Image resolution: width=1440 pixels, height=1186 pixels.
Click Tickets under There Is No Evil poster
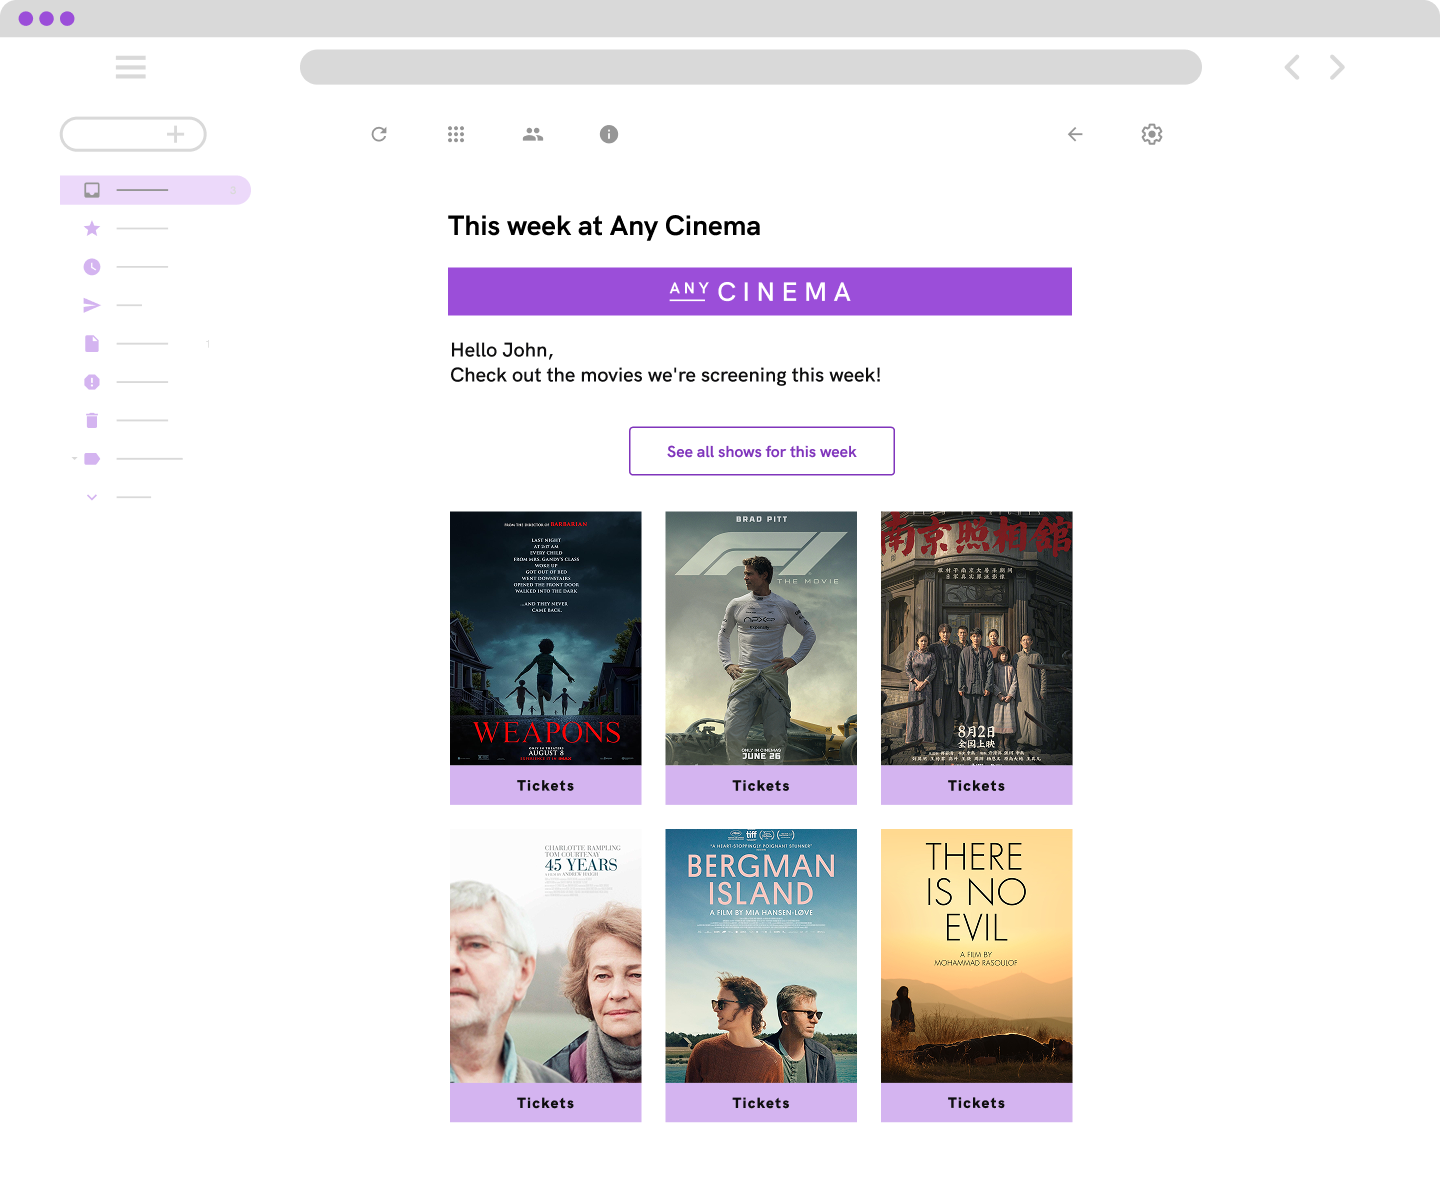(977, 1103)
